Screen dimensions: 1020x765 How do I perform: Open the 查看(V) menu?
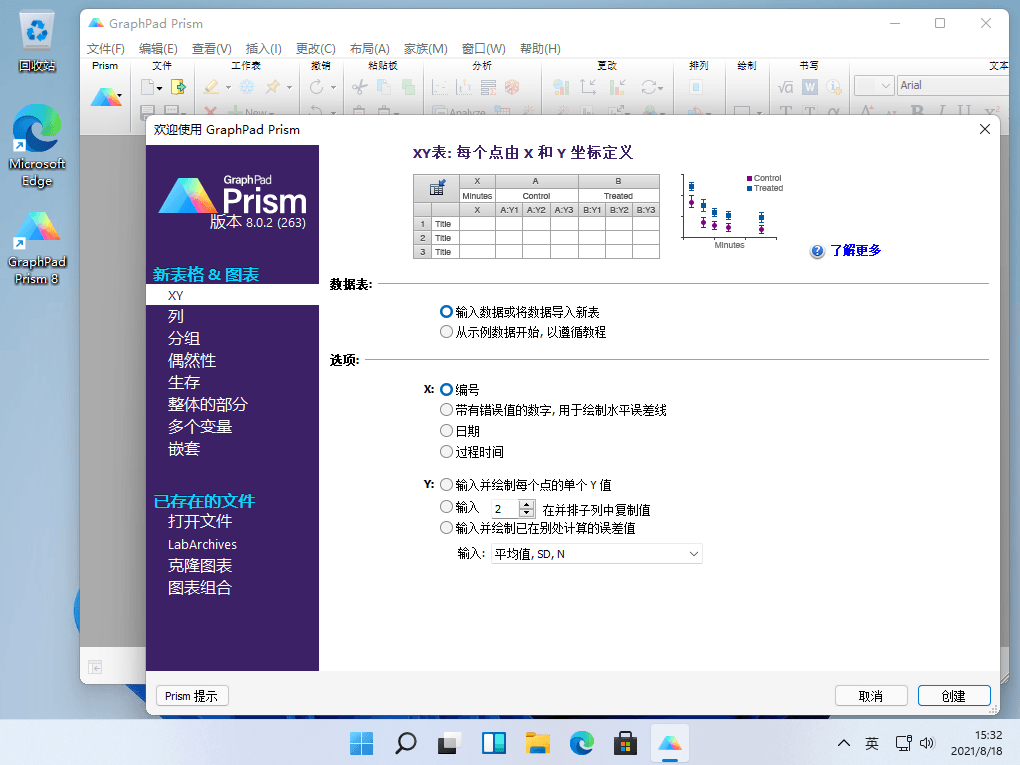tap(211, 49)
